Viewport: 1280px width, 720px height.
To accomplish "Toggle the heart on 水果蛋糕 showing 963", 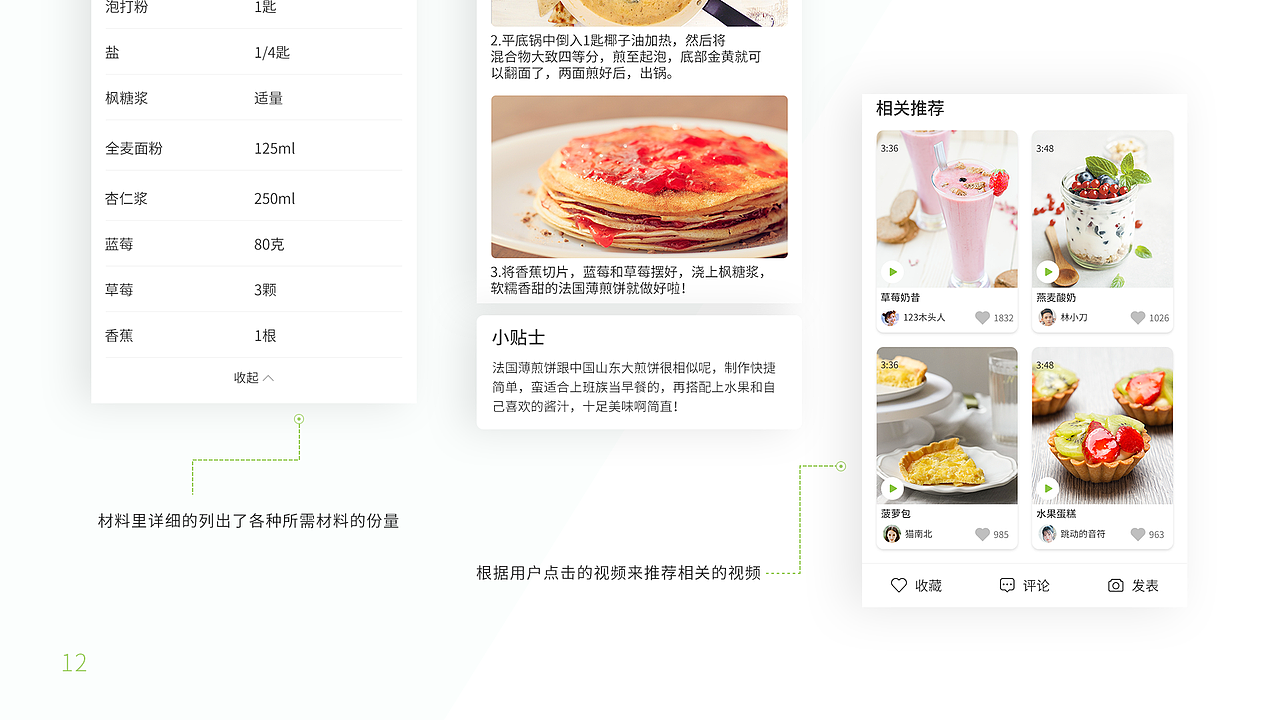I will [1137, 535].
